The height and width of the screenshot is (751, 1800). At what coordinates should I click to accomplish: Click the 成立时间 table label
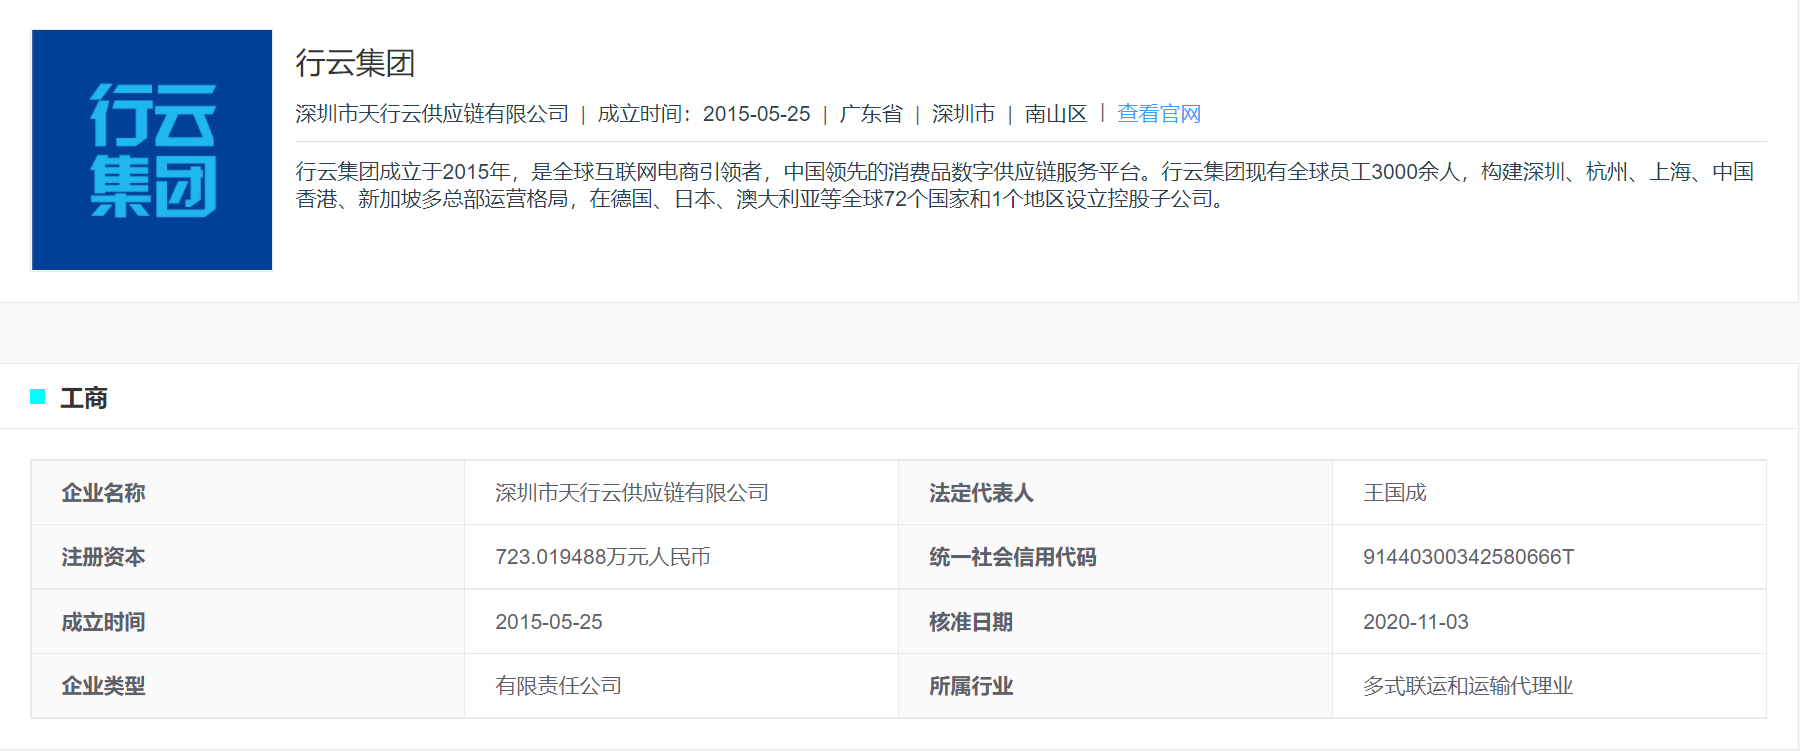tap(103, 622)
